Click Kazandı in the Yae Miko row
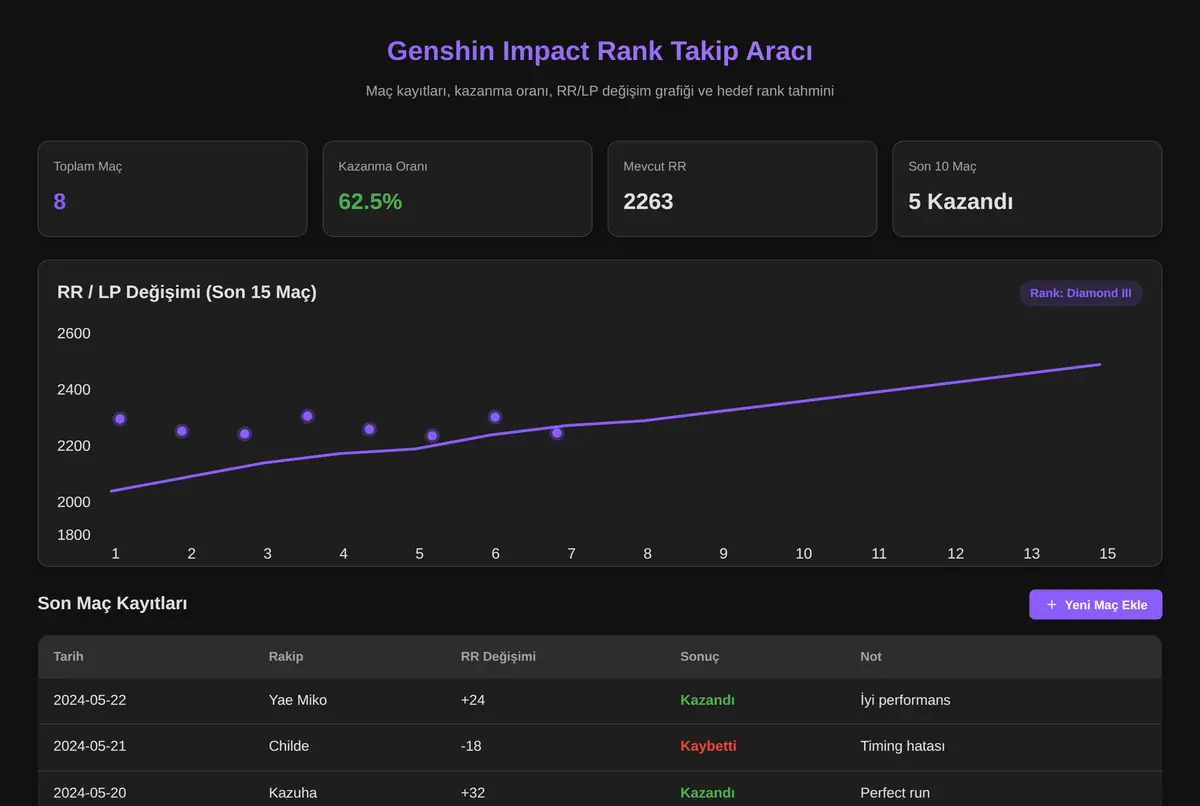 (708, 700)
